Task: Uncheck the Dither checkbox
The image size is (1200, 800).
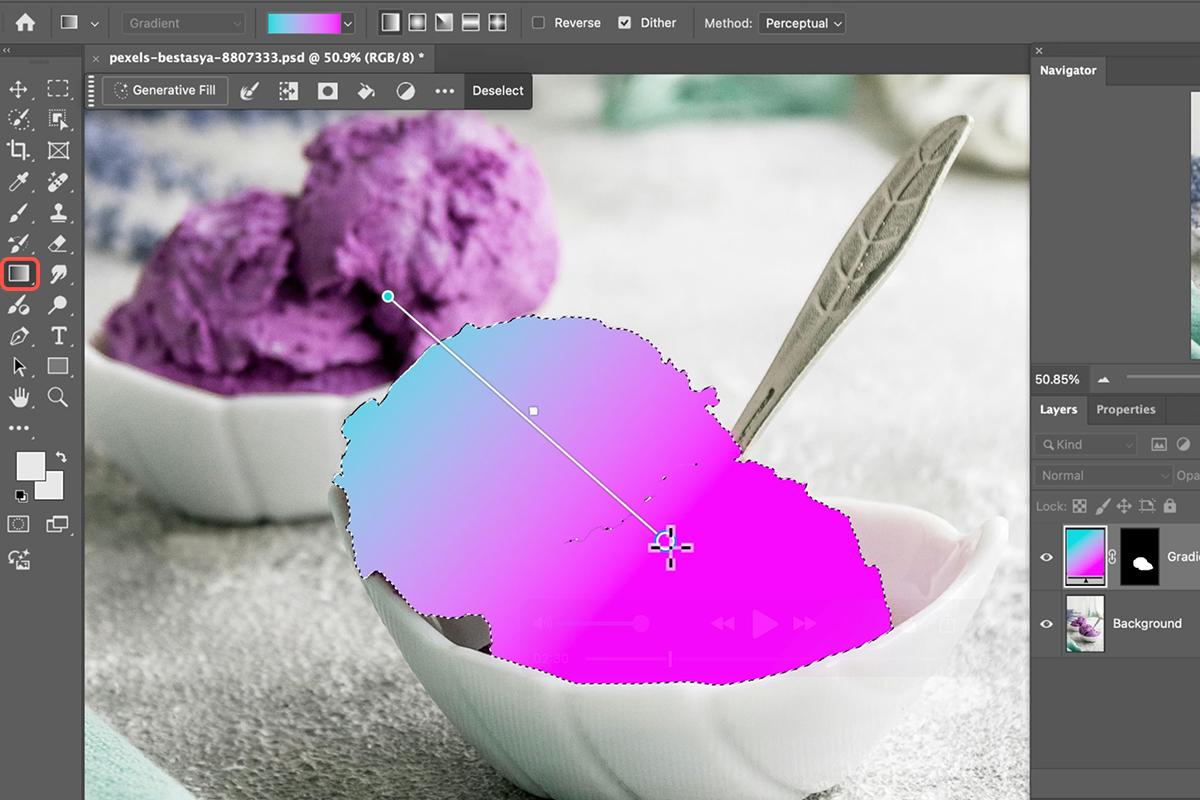Action: pos(625,23)
